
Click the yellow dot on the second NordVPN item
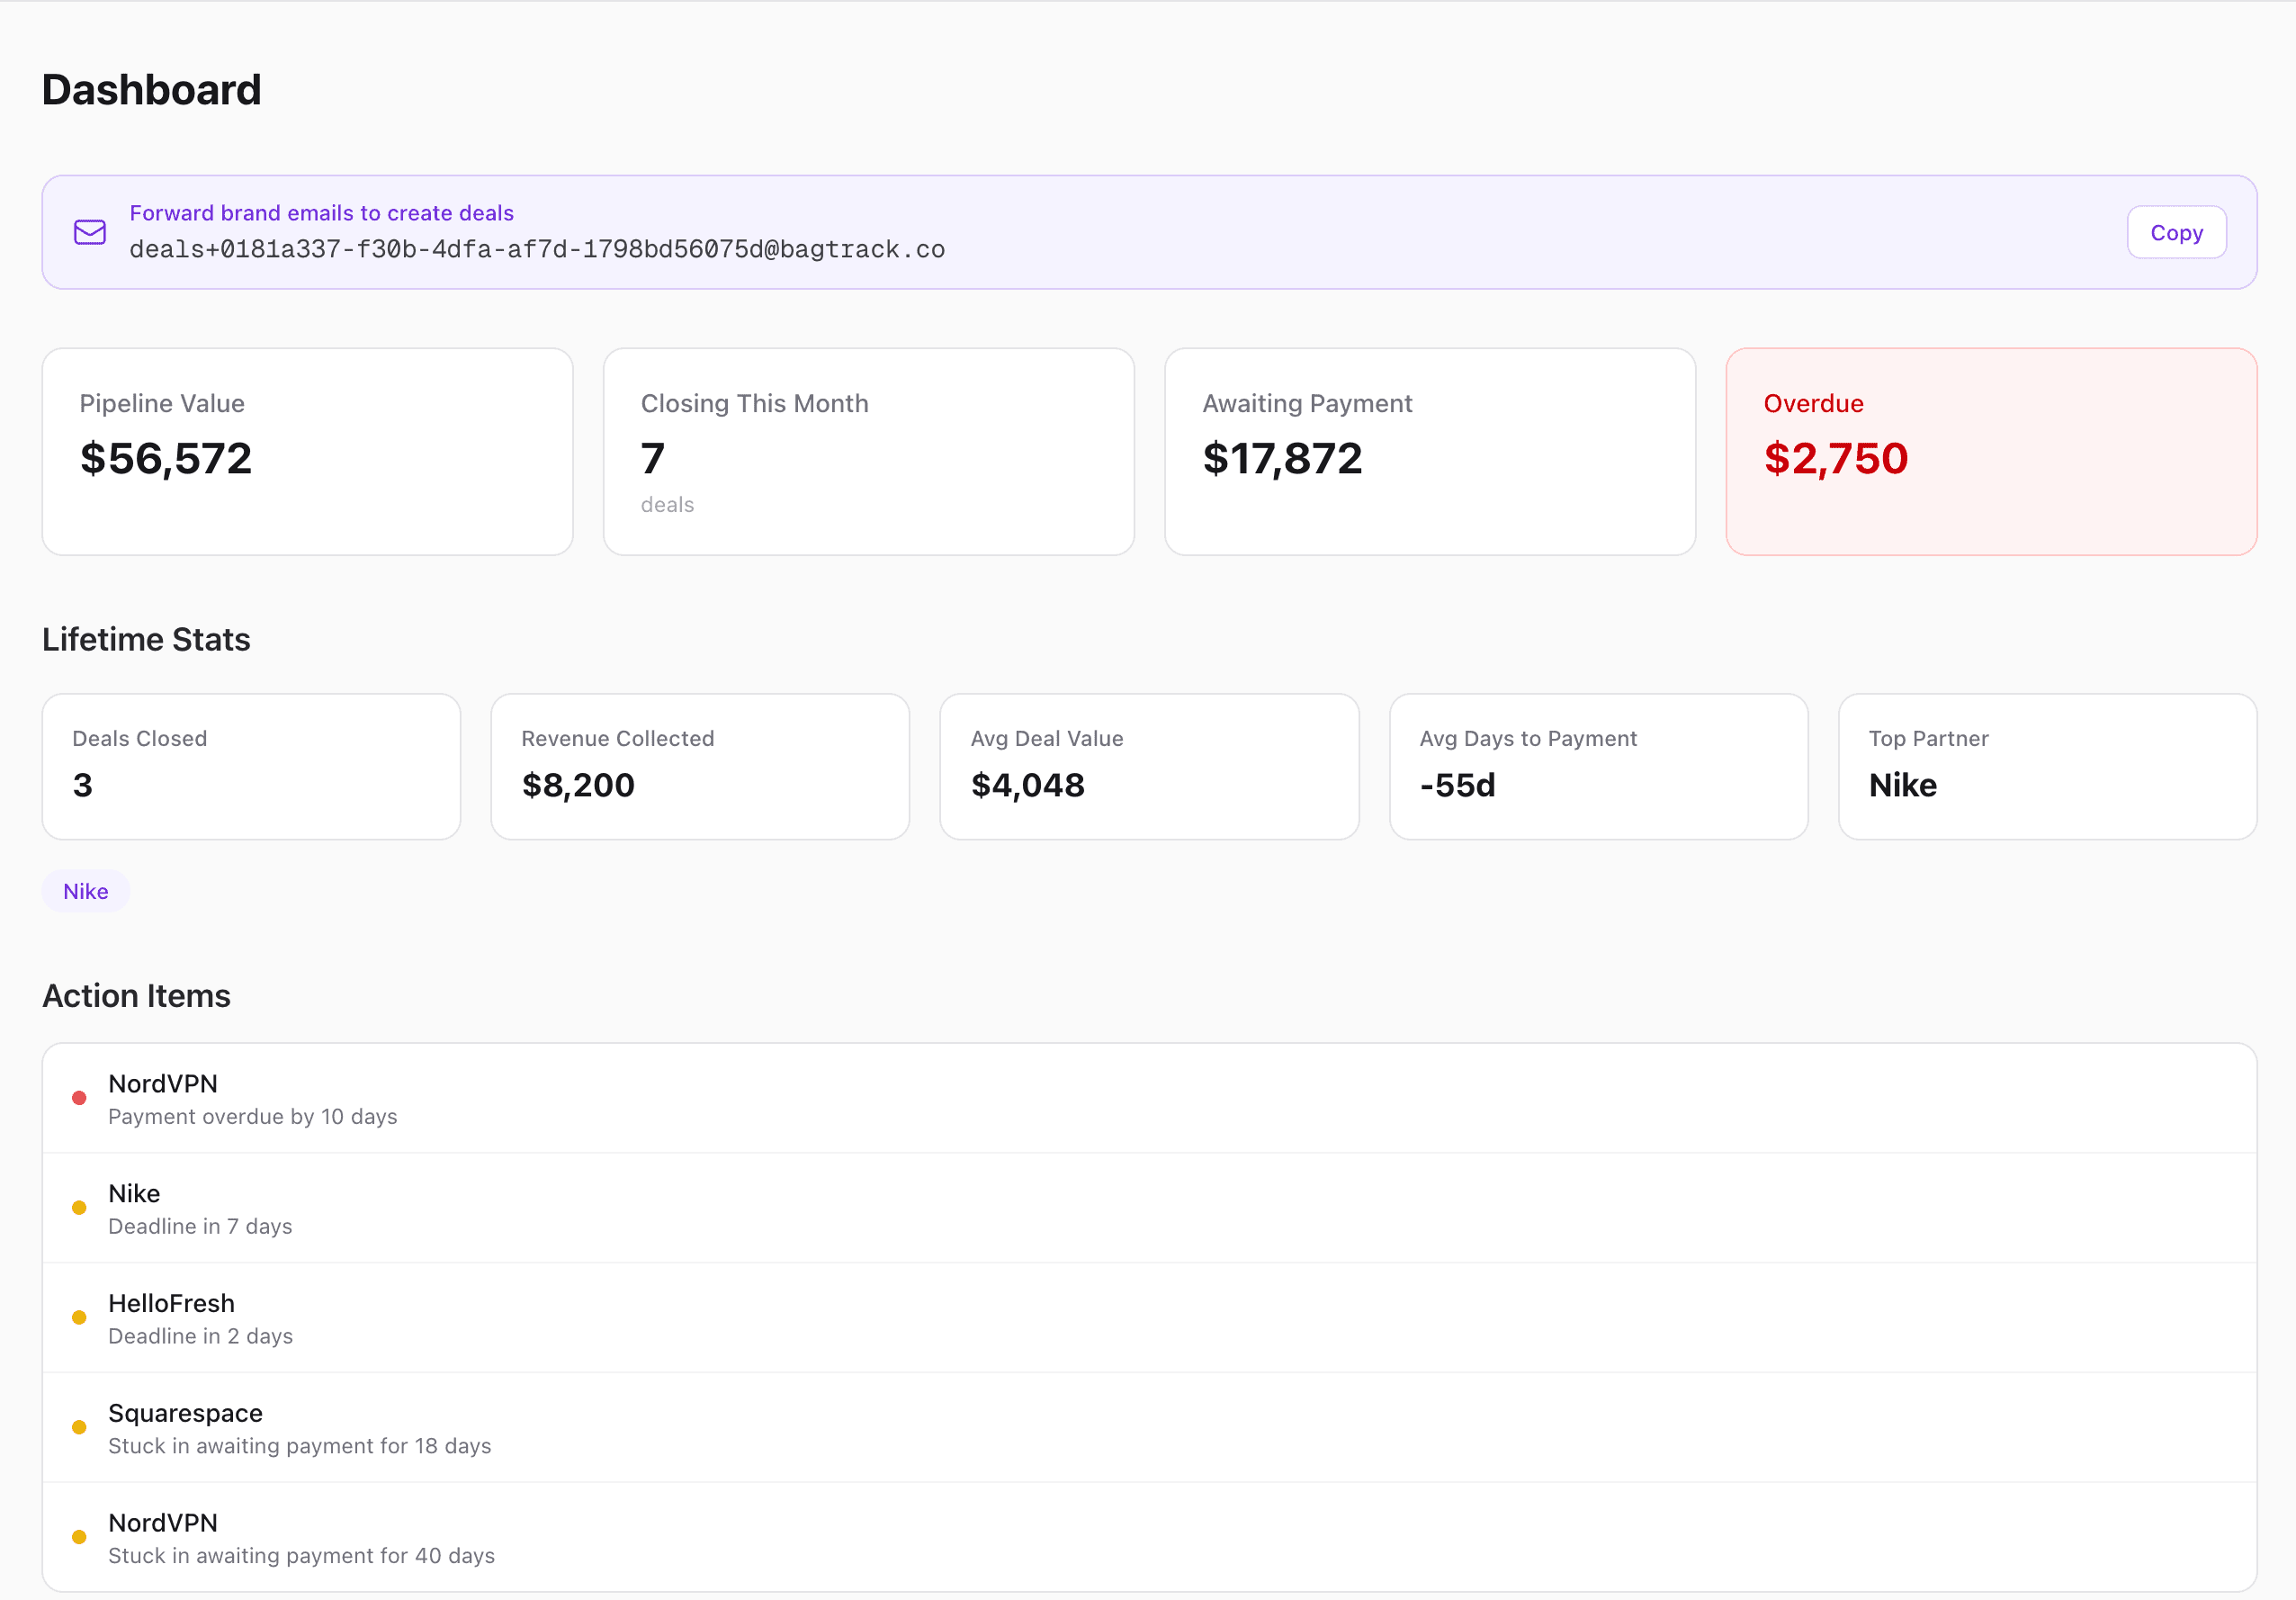(80, 1537)
